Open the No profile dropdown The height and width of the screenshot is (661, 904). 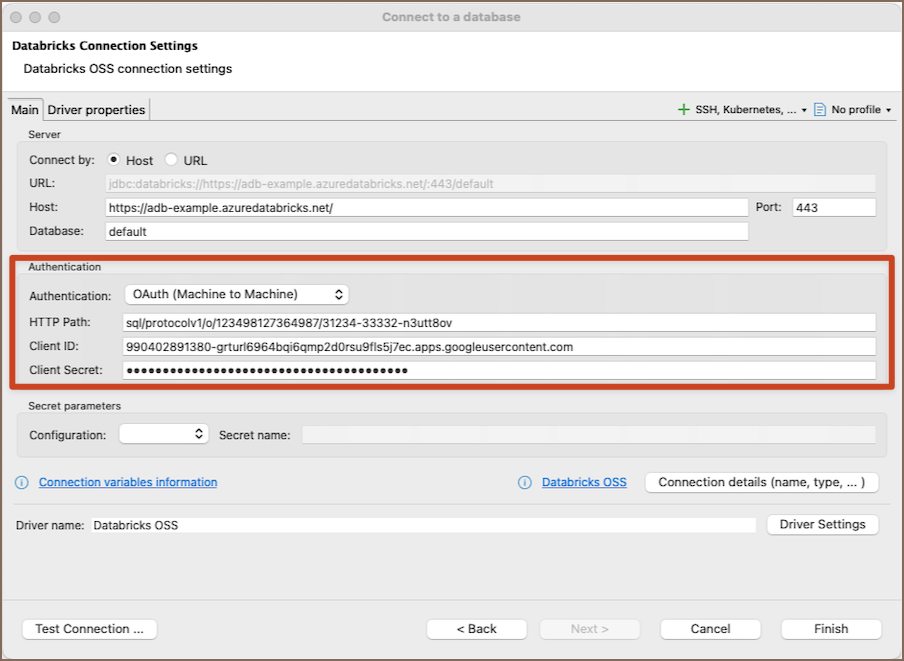coord(861,110)
